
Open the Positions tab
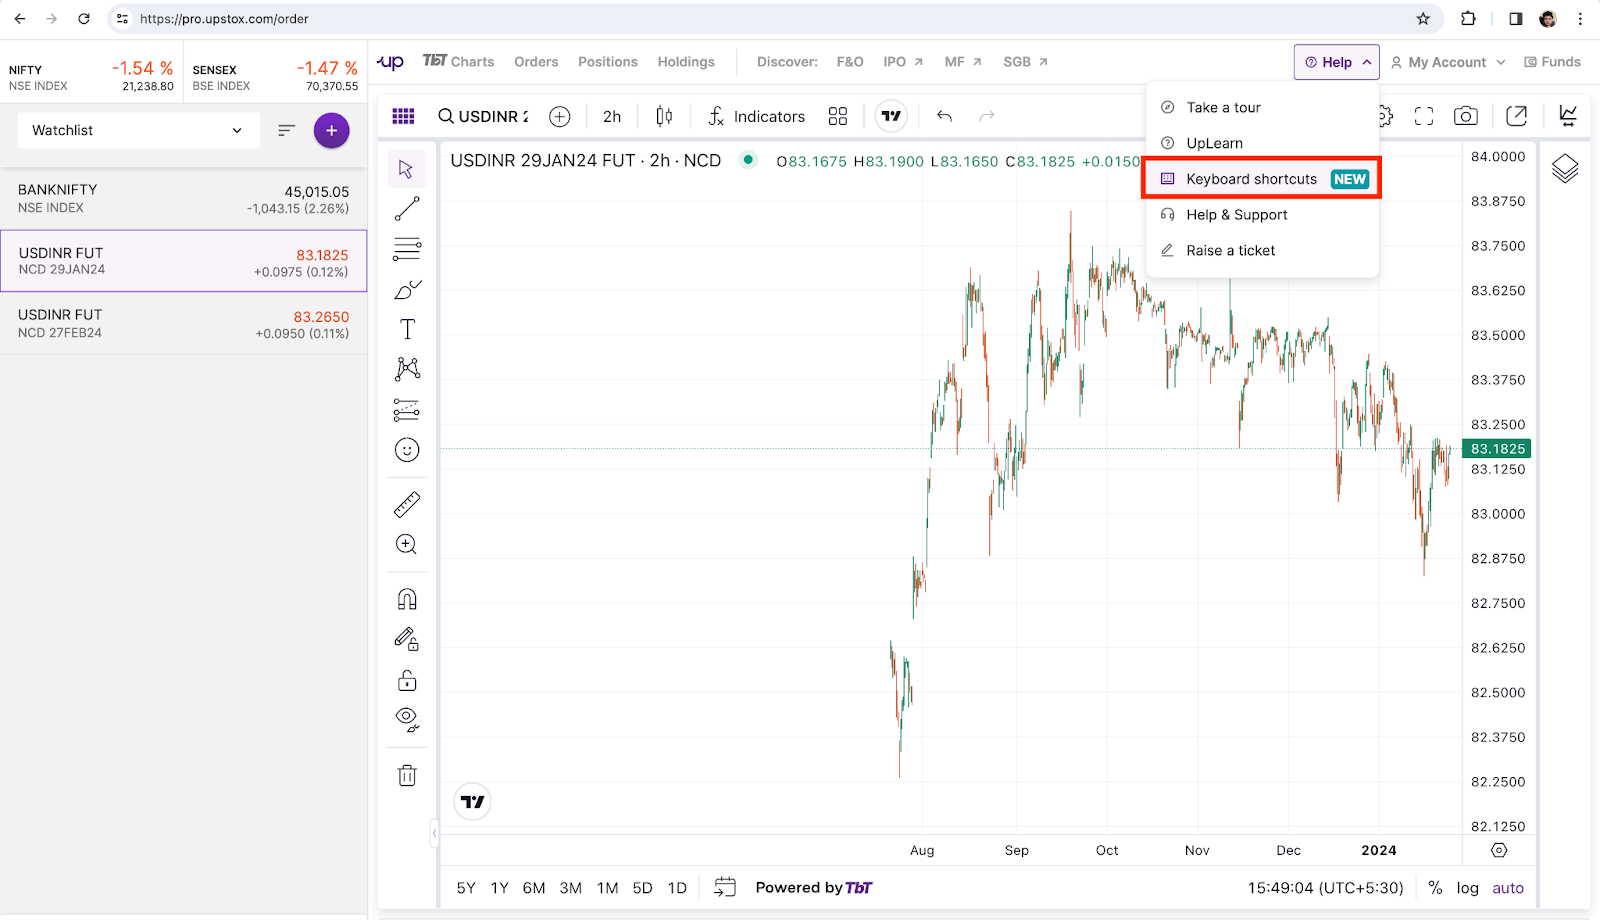(x=608, y=62)
